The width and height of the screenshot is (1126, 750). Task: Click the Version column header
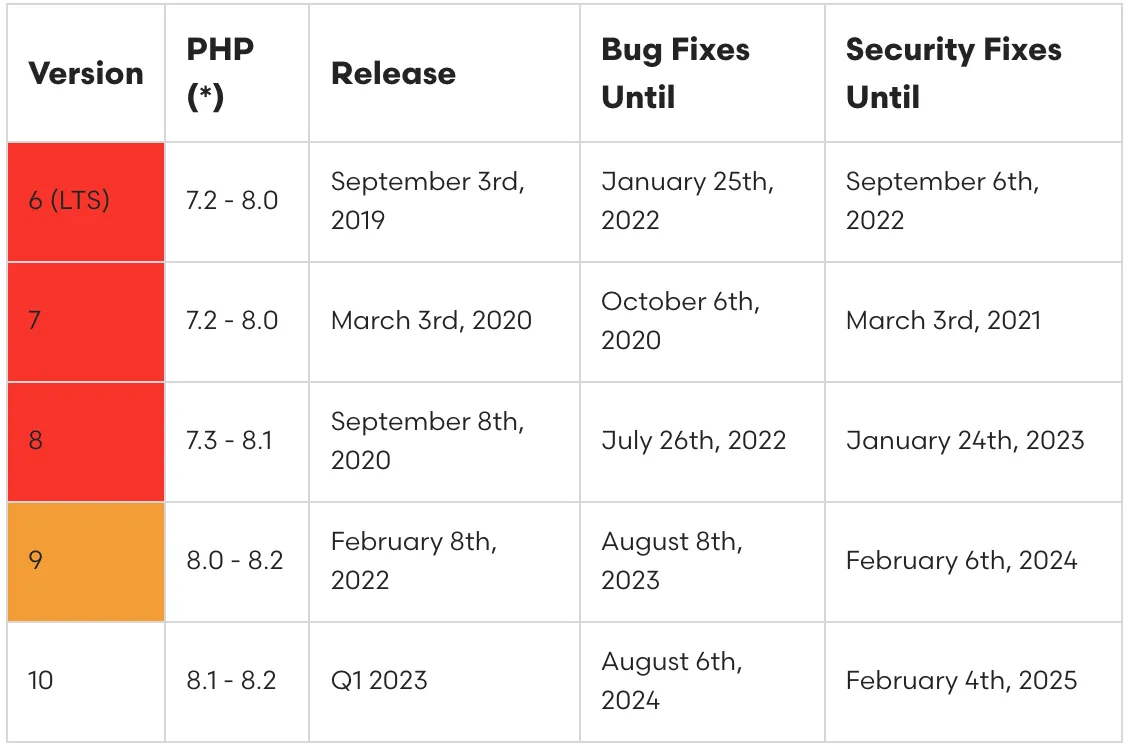[86, 73]
